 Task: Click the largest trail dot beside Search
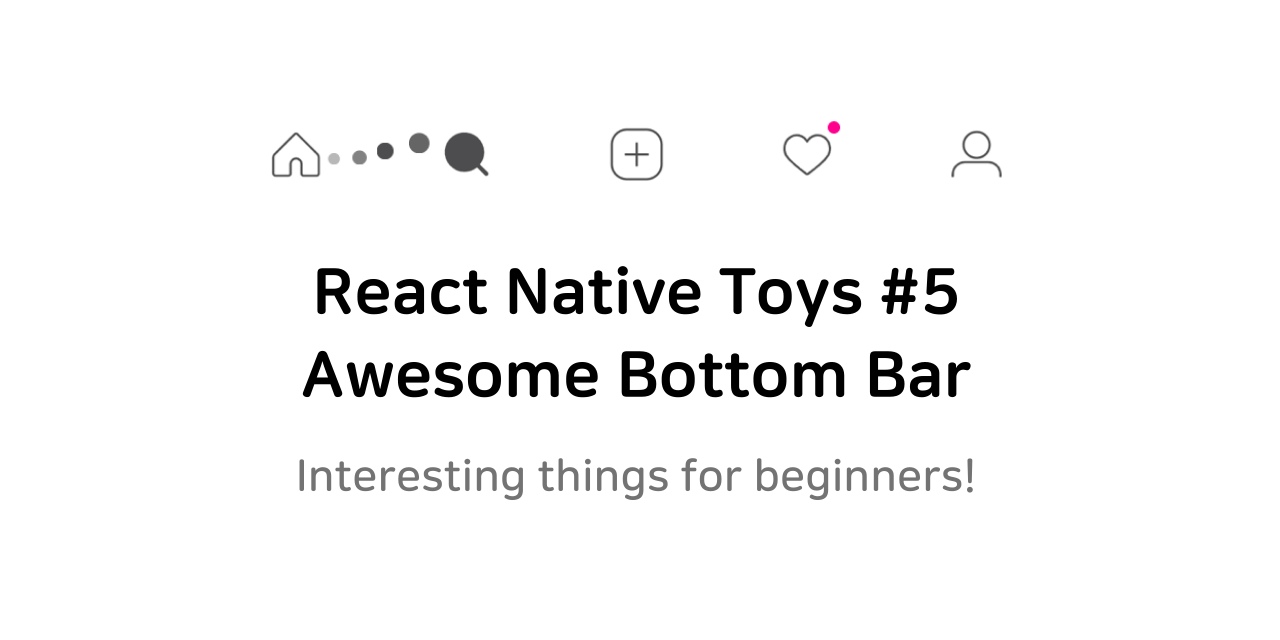419,143
